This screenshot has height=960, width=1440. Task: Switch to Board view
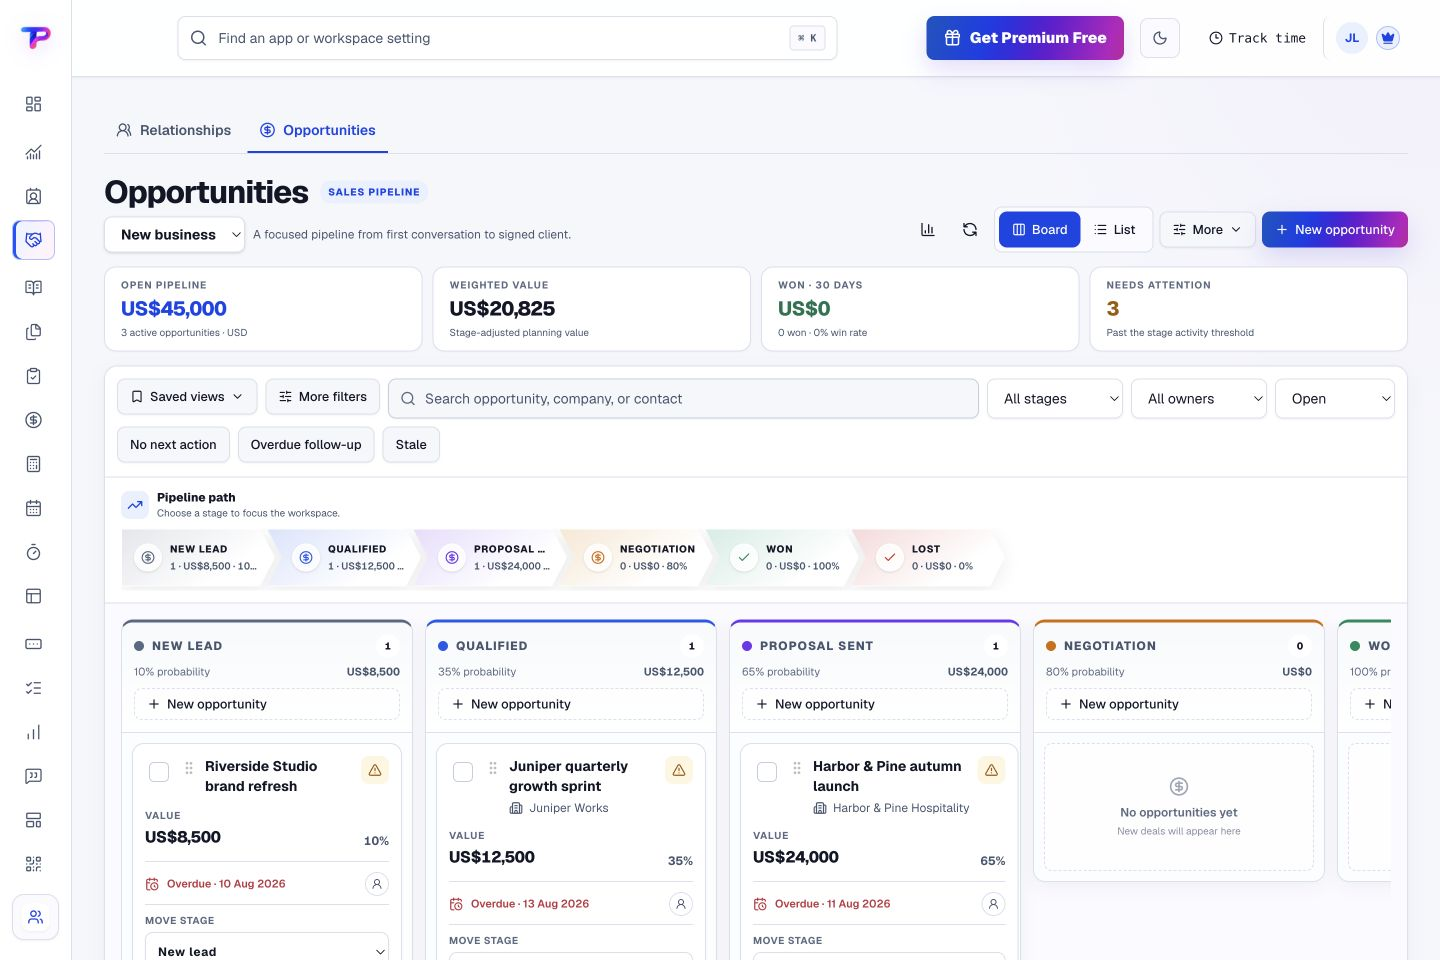(x=1040, y=230)
